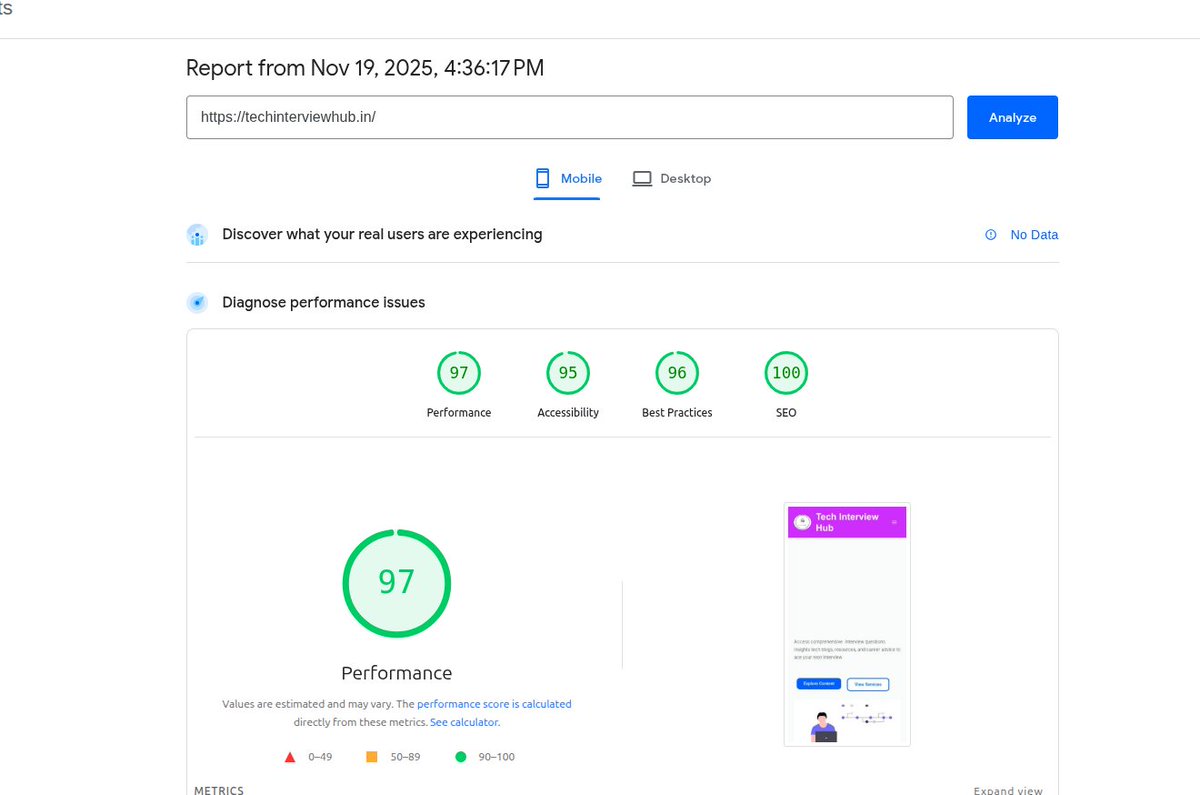The width and height of the screenshot is (1200, 795).
Task: Click the Tech Interview Hub page thumbnail
Action: 847,623
